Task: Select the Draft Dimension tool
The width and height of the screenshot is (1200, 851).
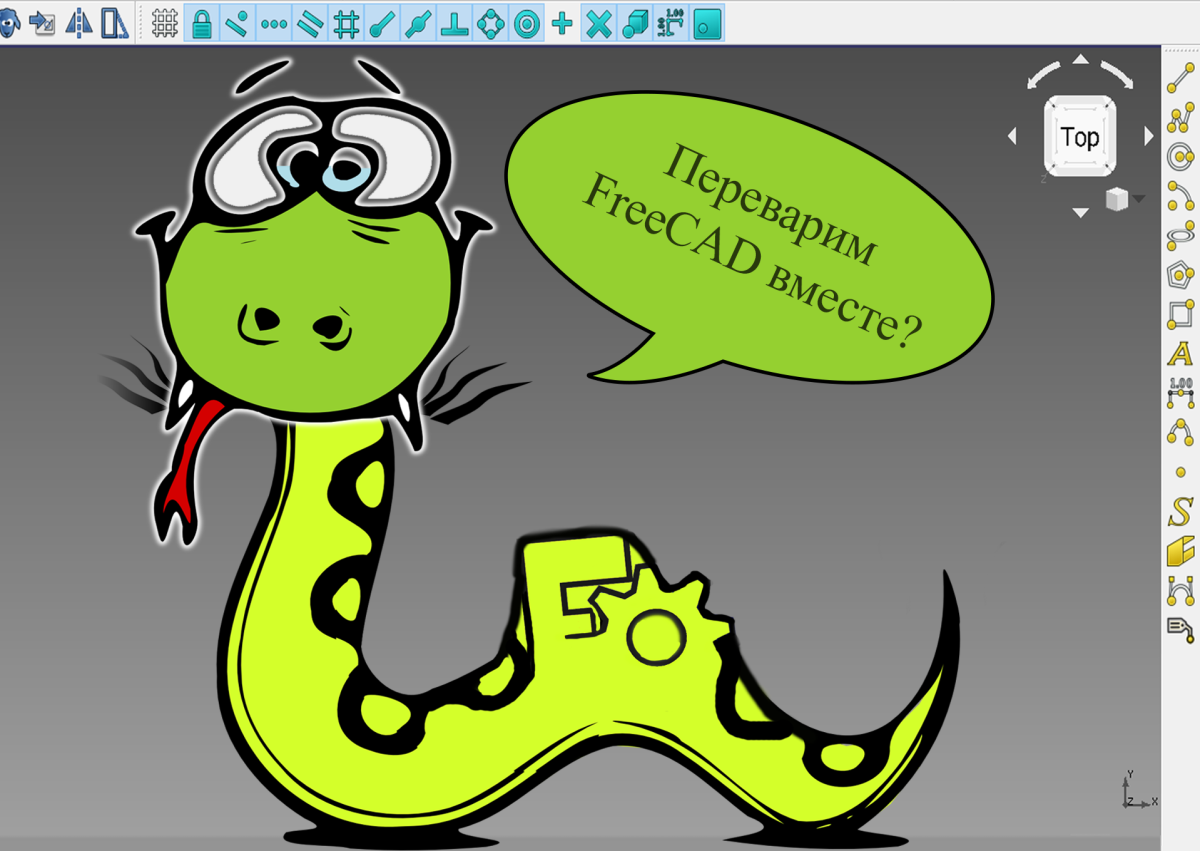Action: [1181, 393]
